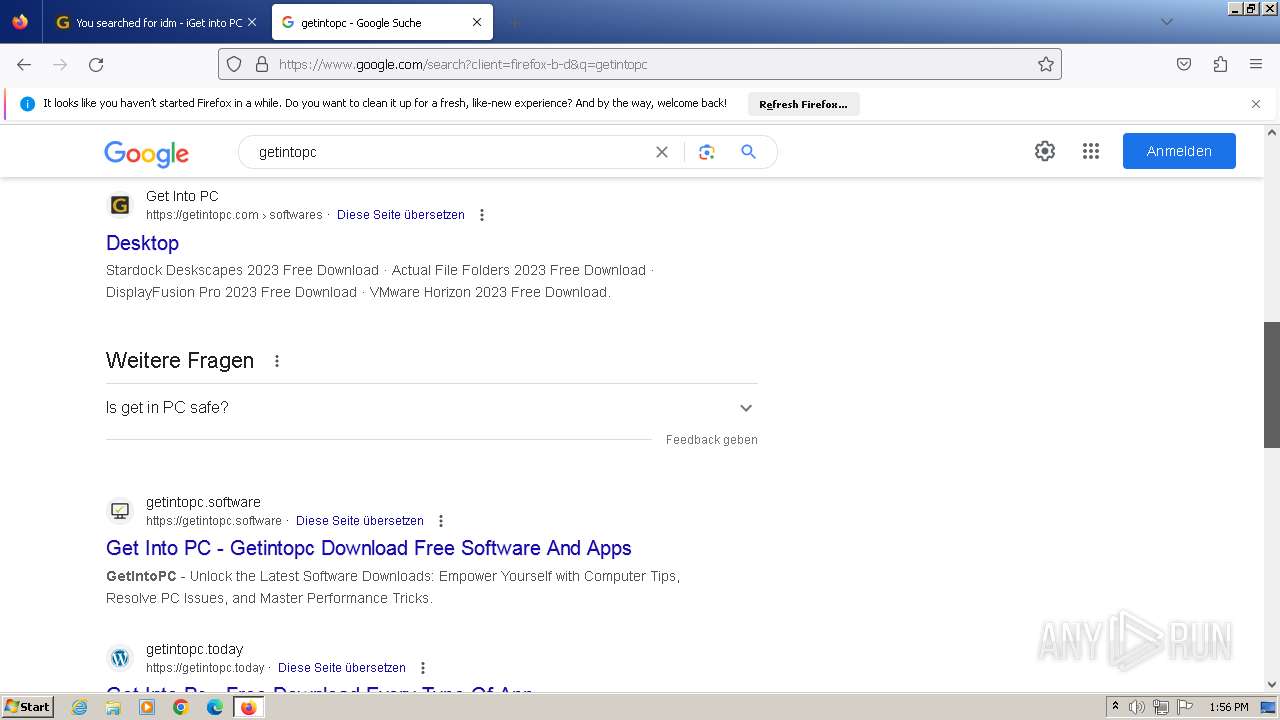Open more options beside Weitere Fragen
Image resolution: width=1280 pixels, height=720 pixels.
coord(277,361)
